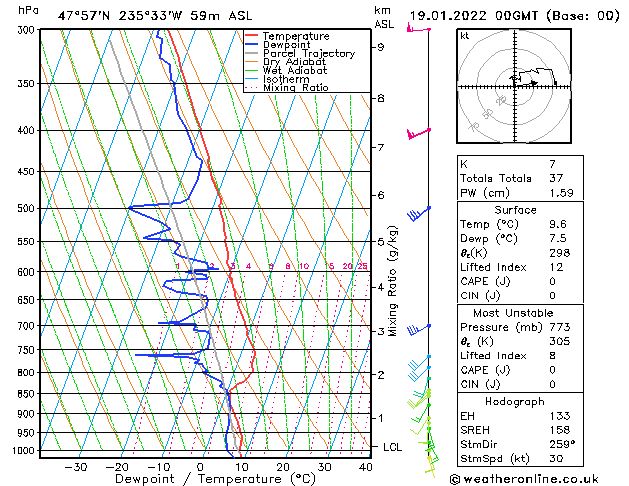Viewport: 629px width, 486px height.
Task: Click the gray Parcel Trajectory legend swatch
Action: pos(252,53)
